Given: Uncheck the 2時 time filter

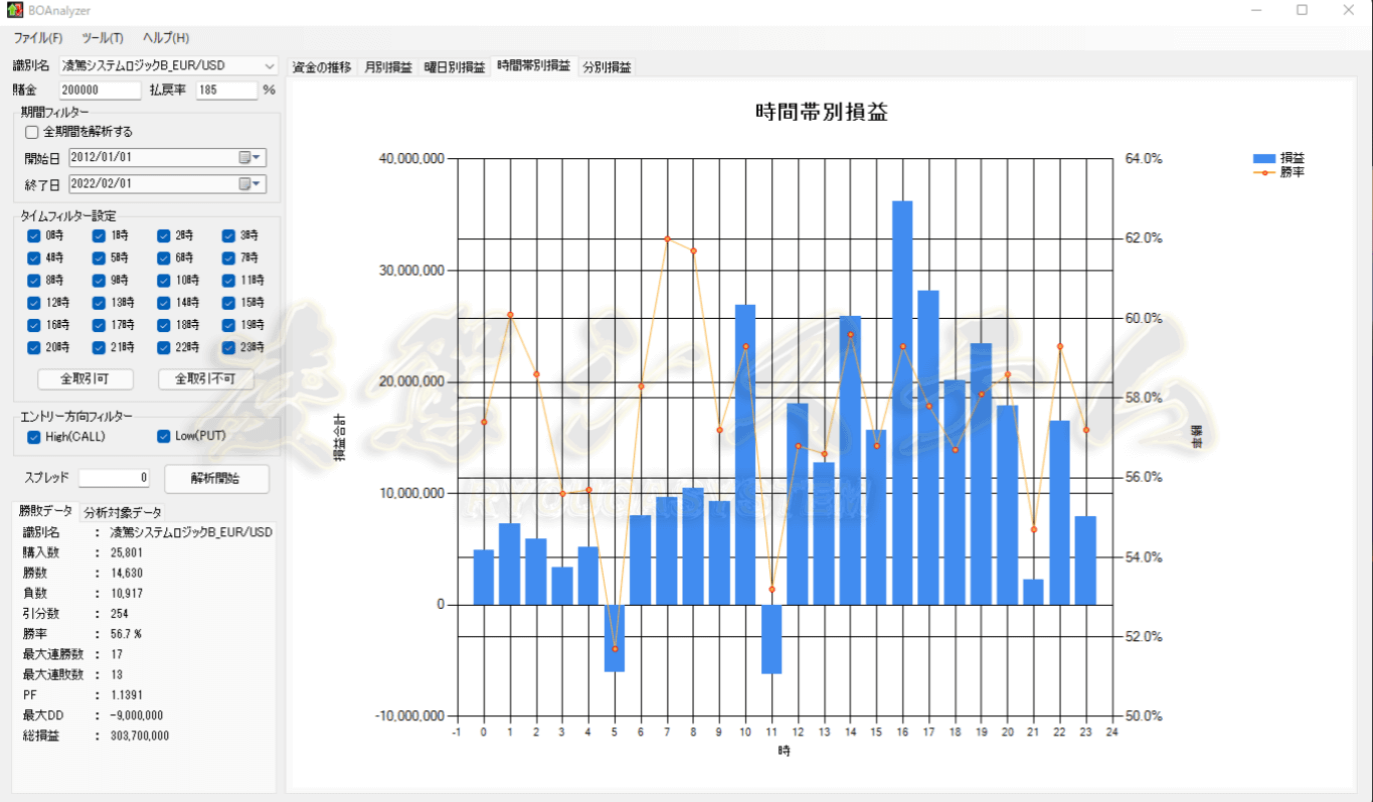Looking at the screenshot, I should (164, 236).
